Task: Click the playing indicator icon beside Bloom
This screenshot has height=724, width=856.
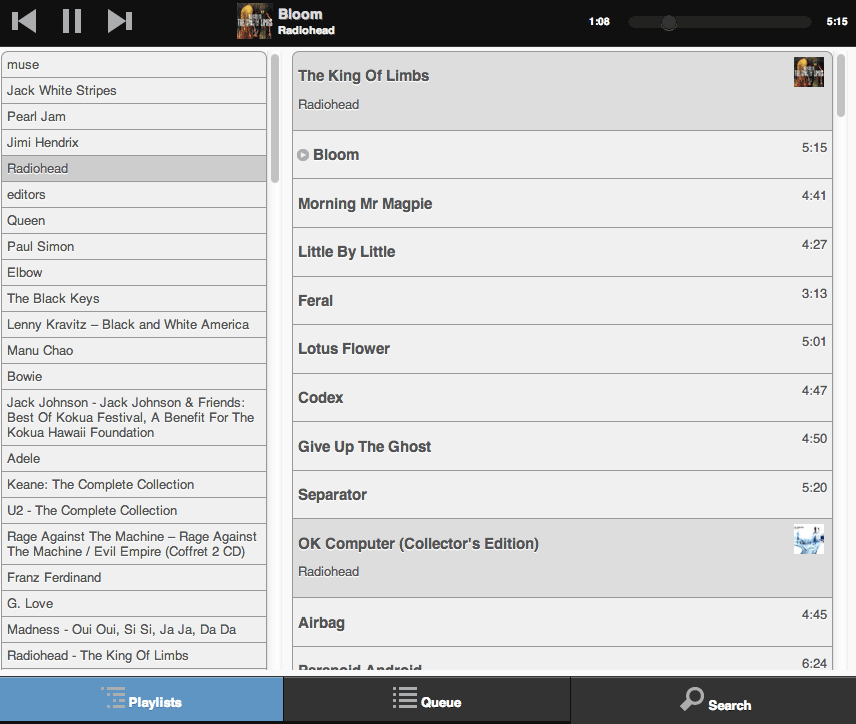Action: point(303,155)
